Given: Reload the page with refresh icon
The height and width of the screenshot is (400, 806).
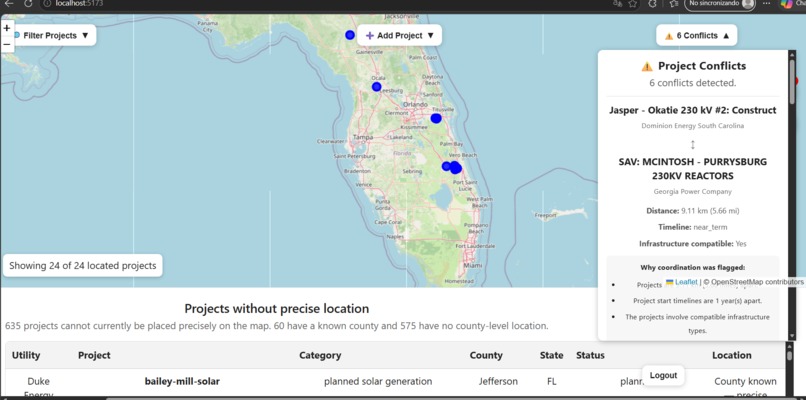Looking at the screenshot, I should click(28, 4).
